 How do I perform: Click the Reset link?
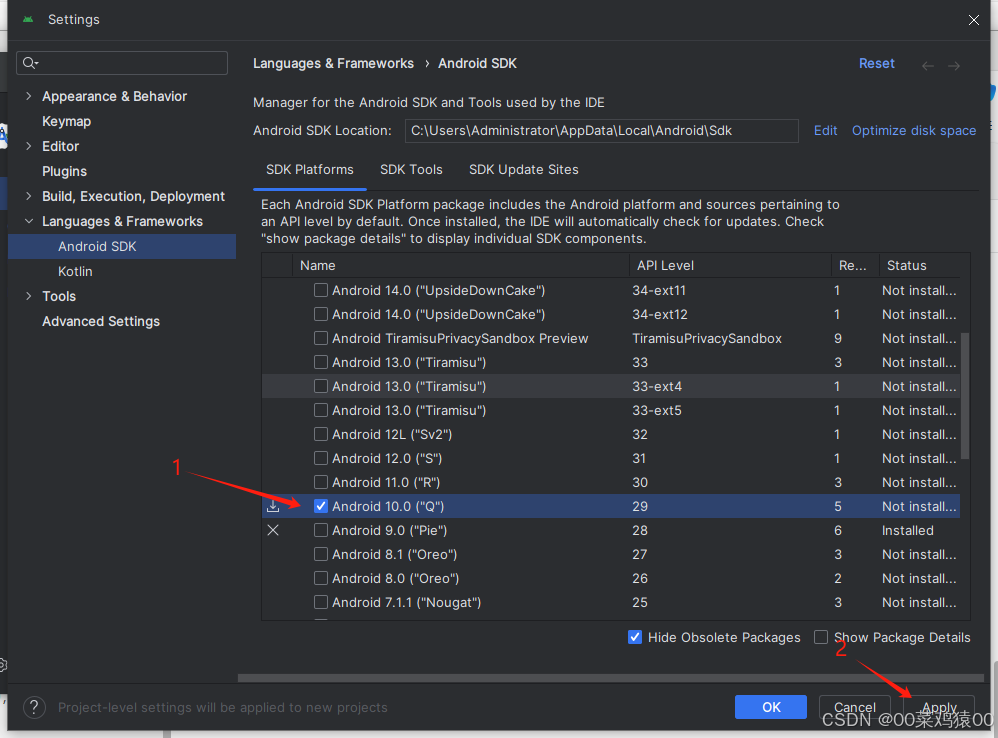point(876,64)
